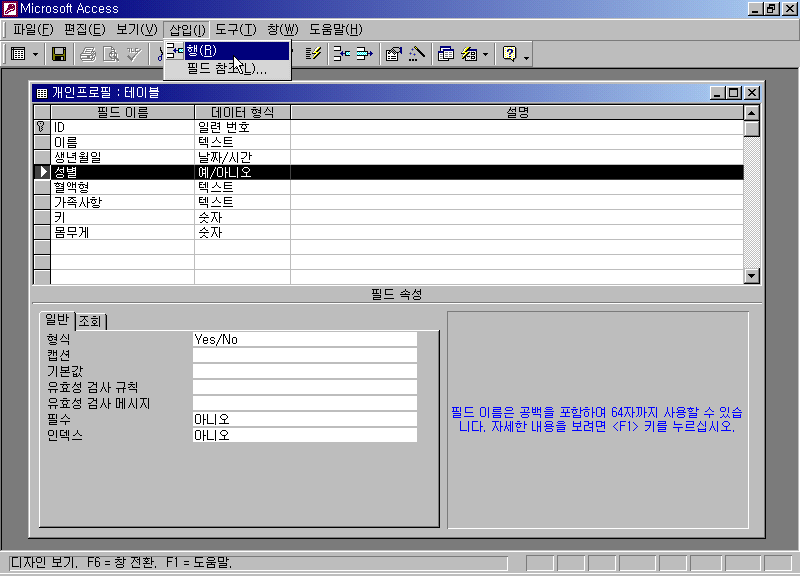Click the 유효성 검사 메시지 input field

point(305,403)
